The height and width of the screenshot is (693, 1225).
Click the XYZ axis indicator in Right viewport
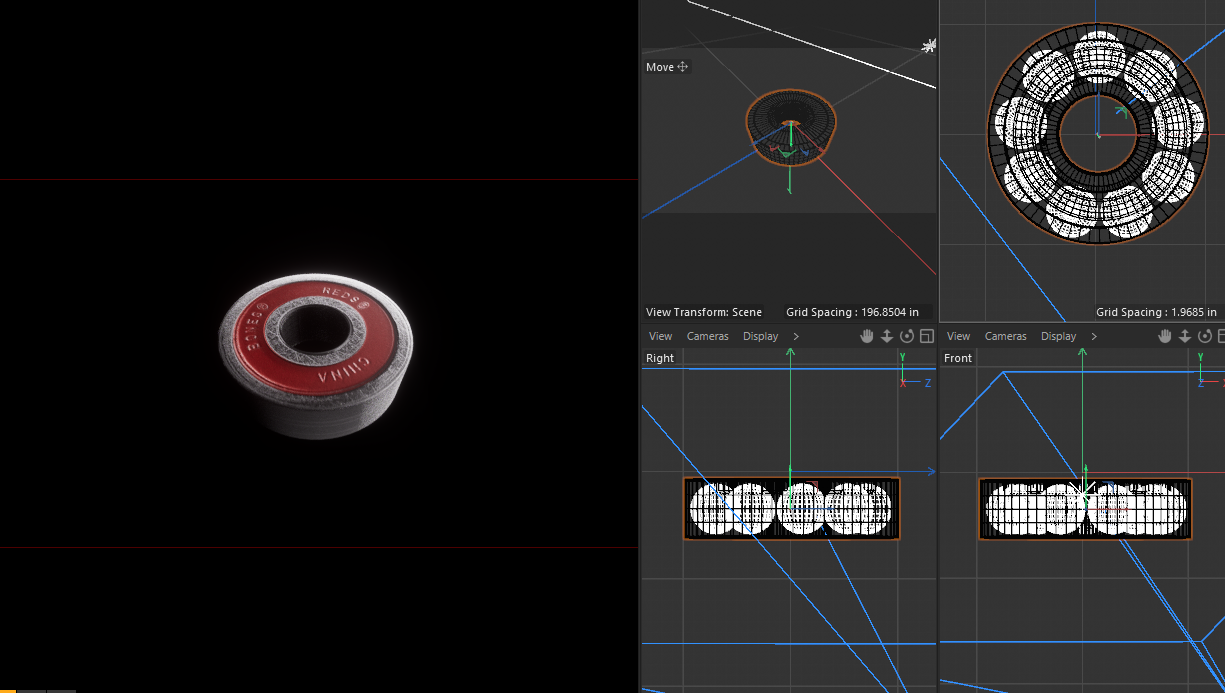pos(912,372)
